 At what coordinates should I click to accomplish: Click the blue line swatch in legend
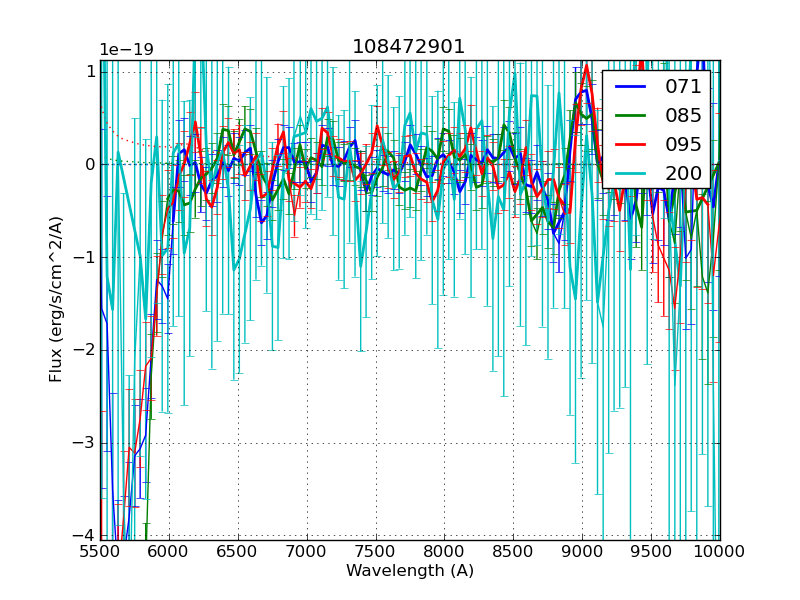click(631, 87)
